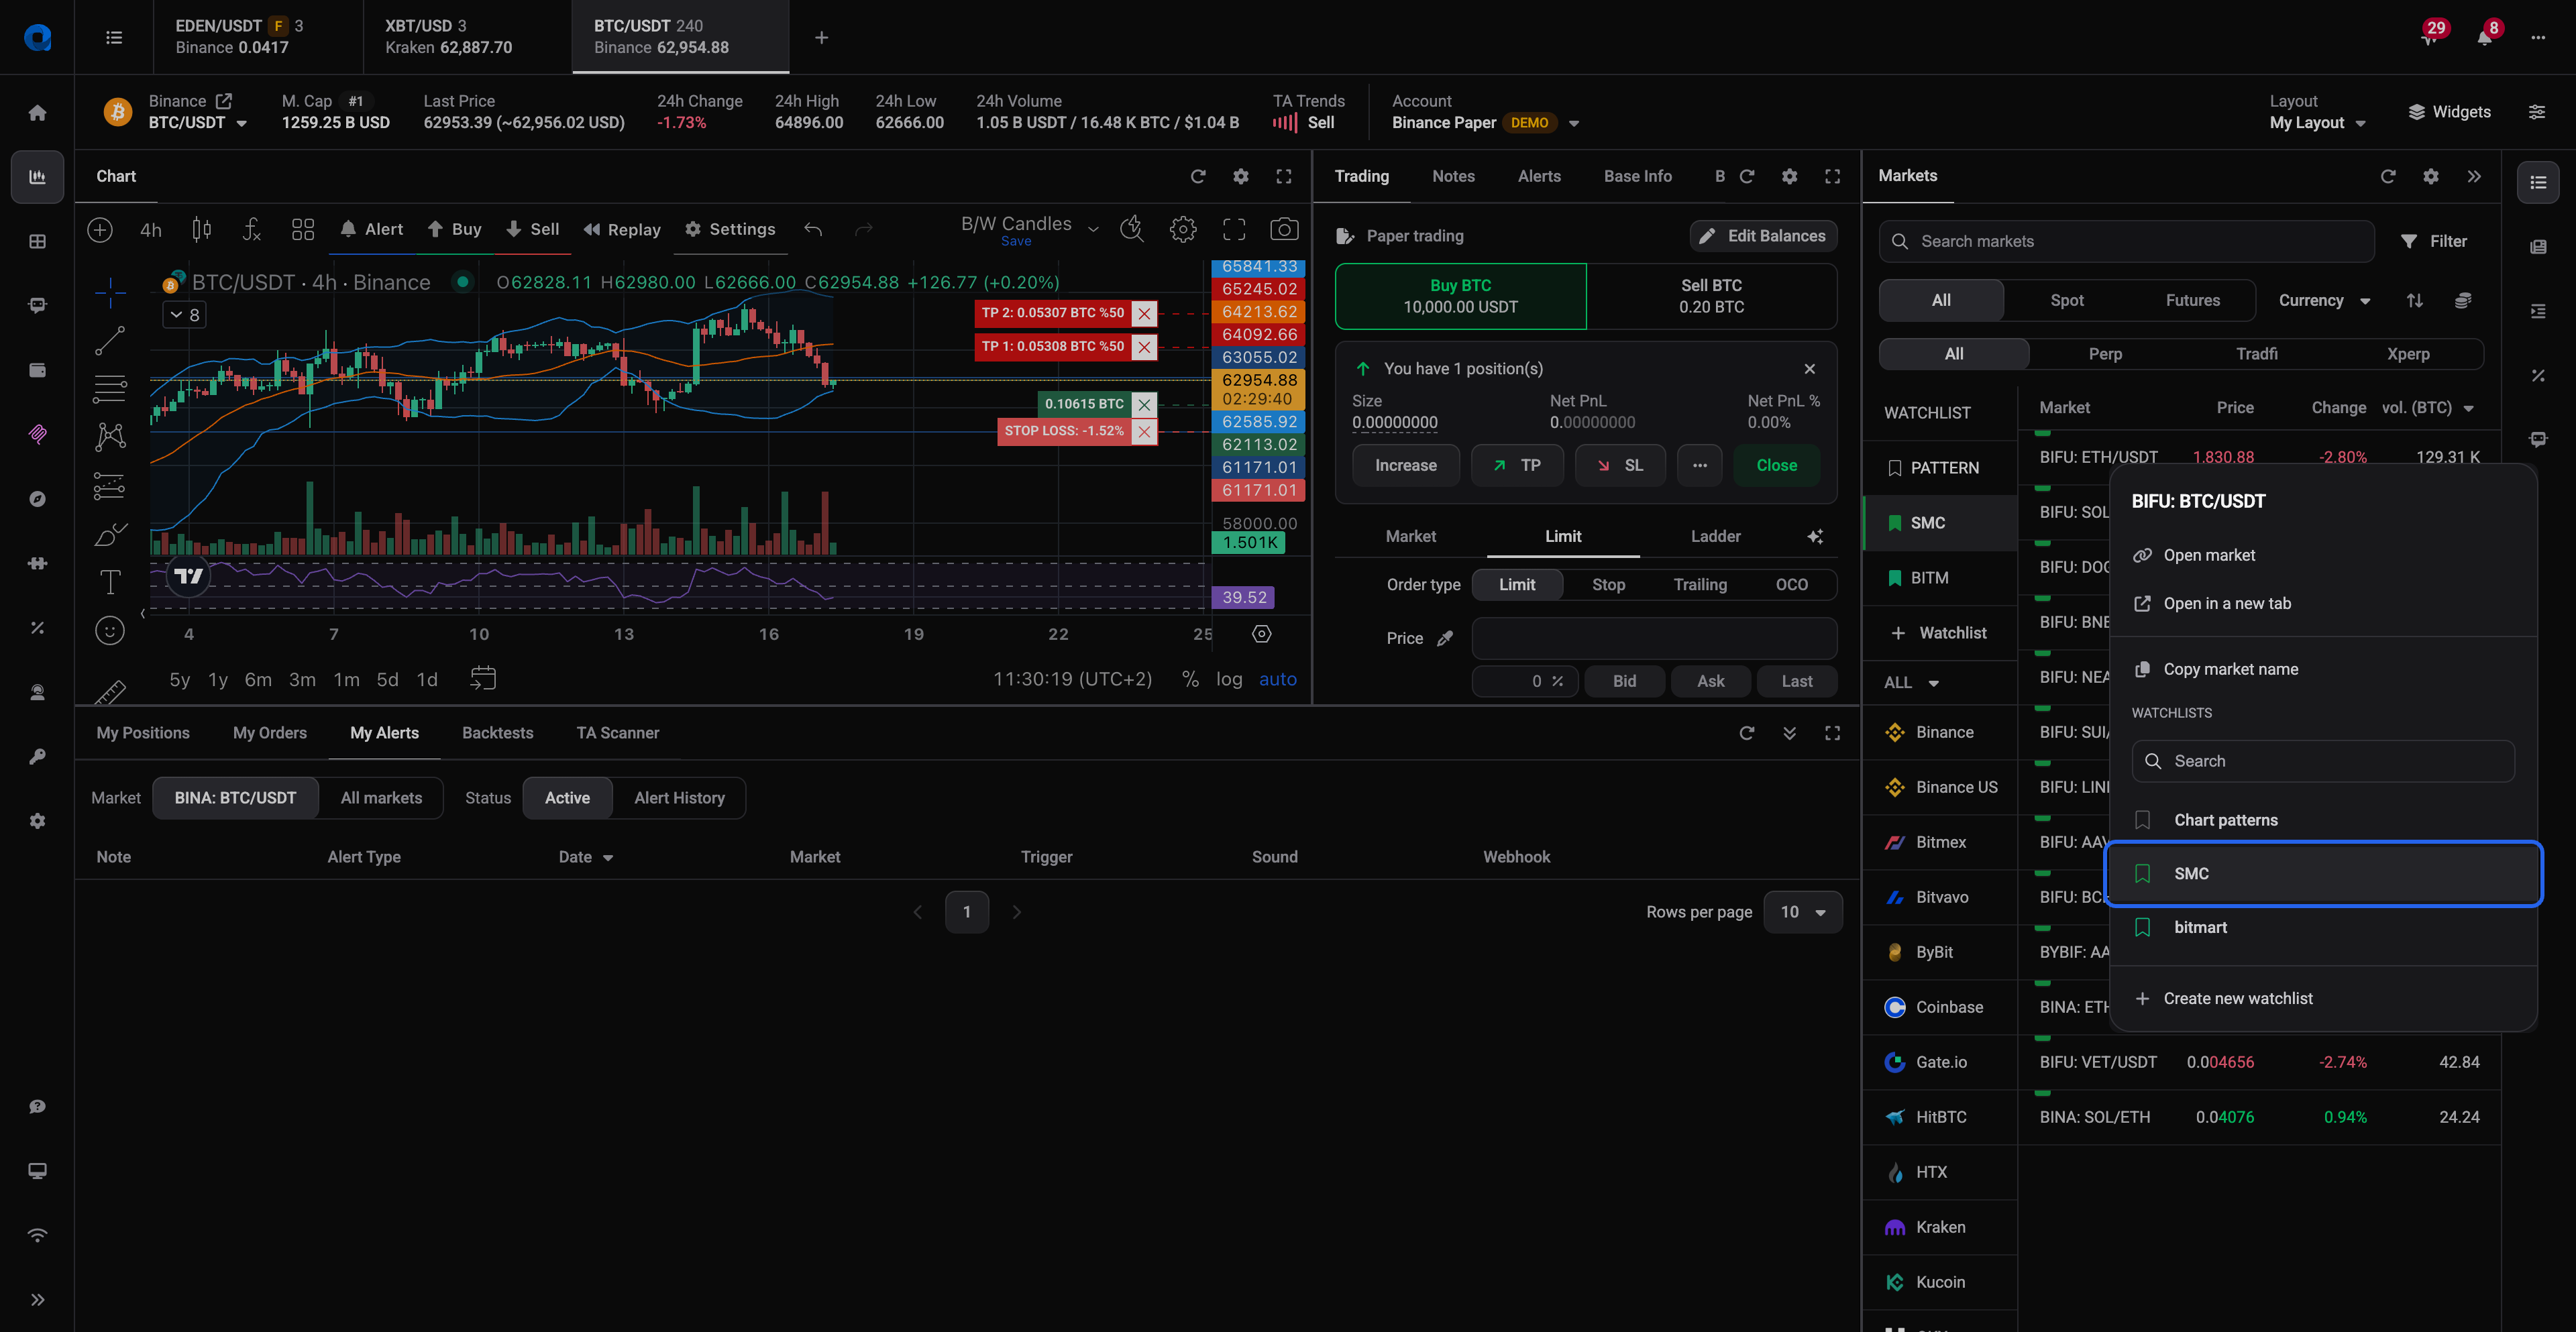Click Create new watchlist

[x=2323, y=999]
